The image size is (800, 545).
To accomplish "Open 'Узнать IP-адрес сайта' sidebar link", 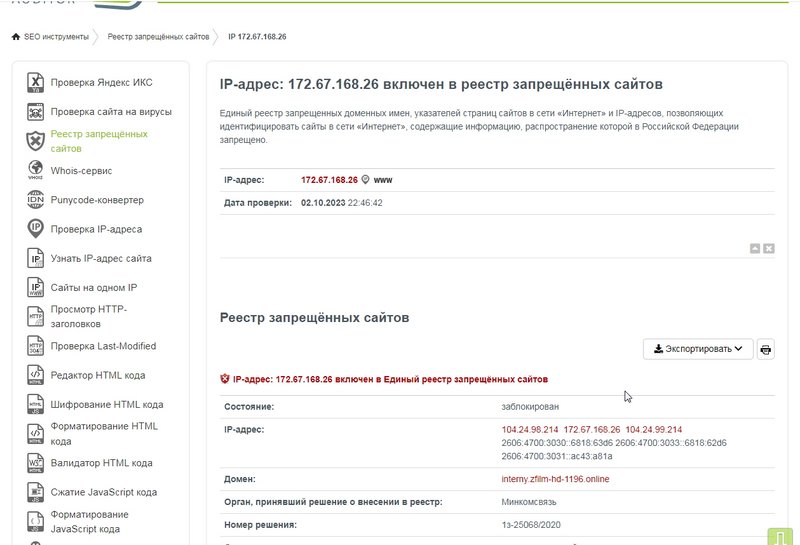I will [x=101, y=258].
